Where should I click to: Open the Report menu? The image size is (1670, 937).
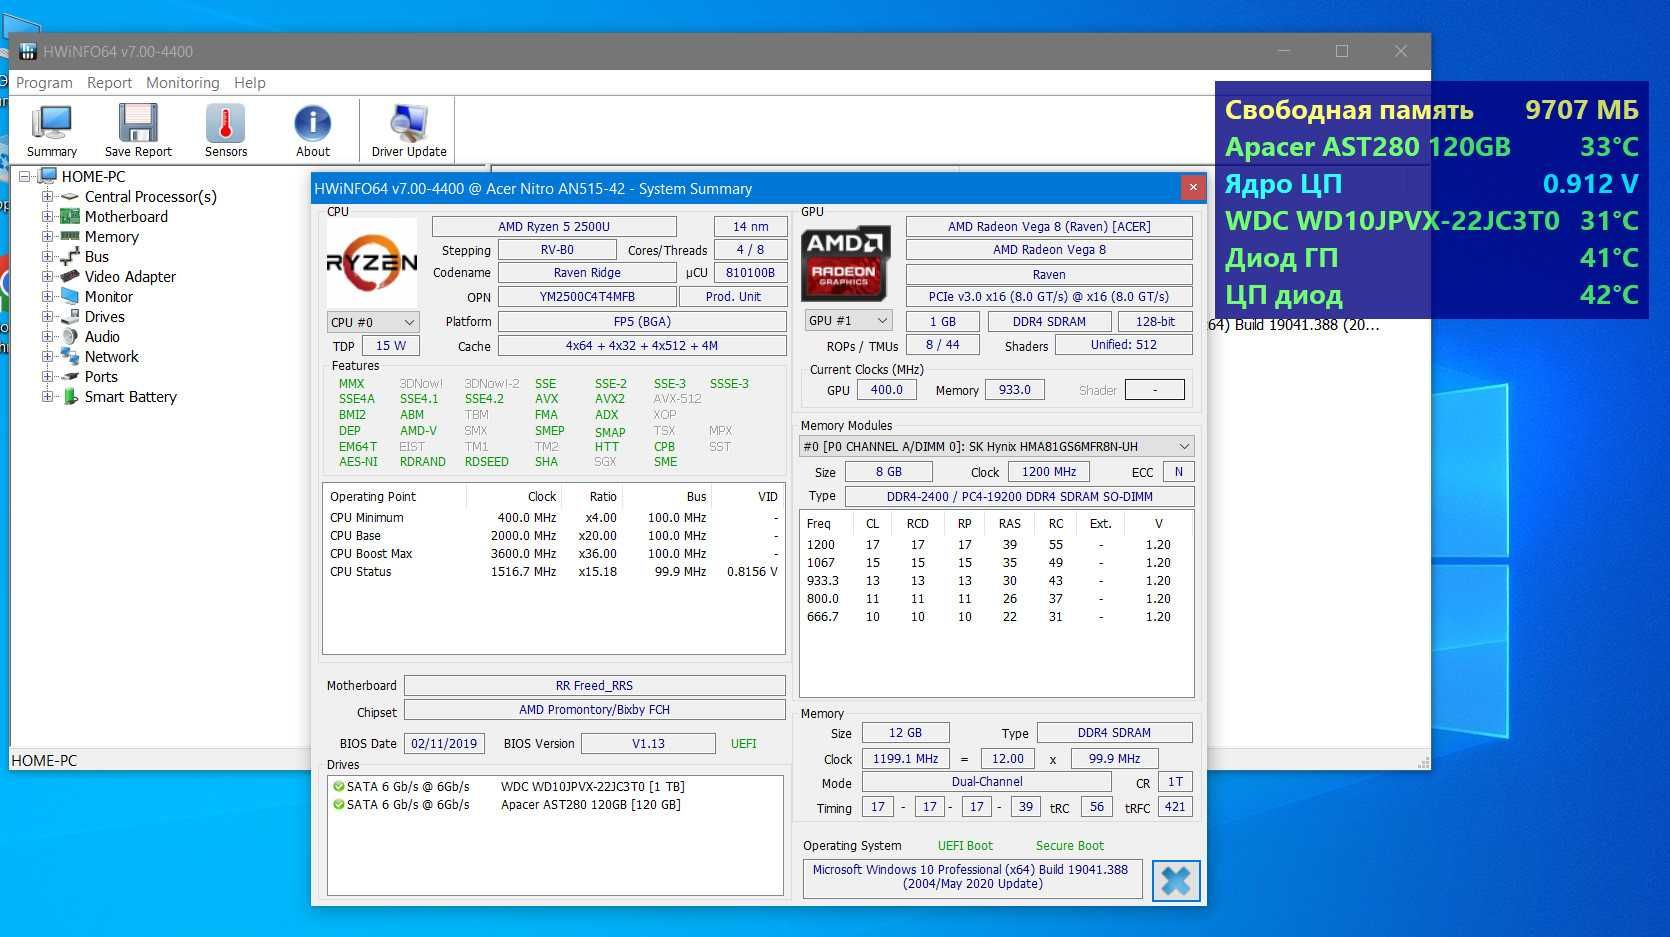pyautogui.click(x=109, y=83)
